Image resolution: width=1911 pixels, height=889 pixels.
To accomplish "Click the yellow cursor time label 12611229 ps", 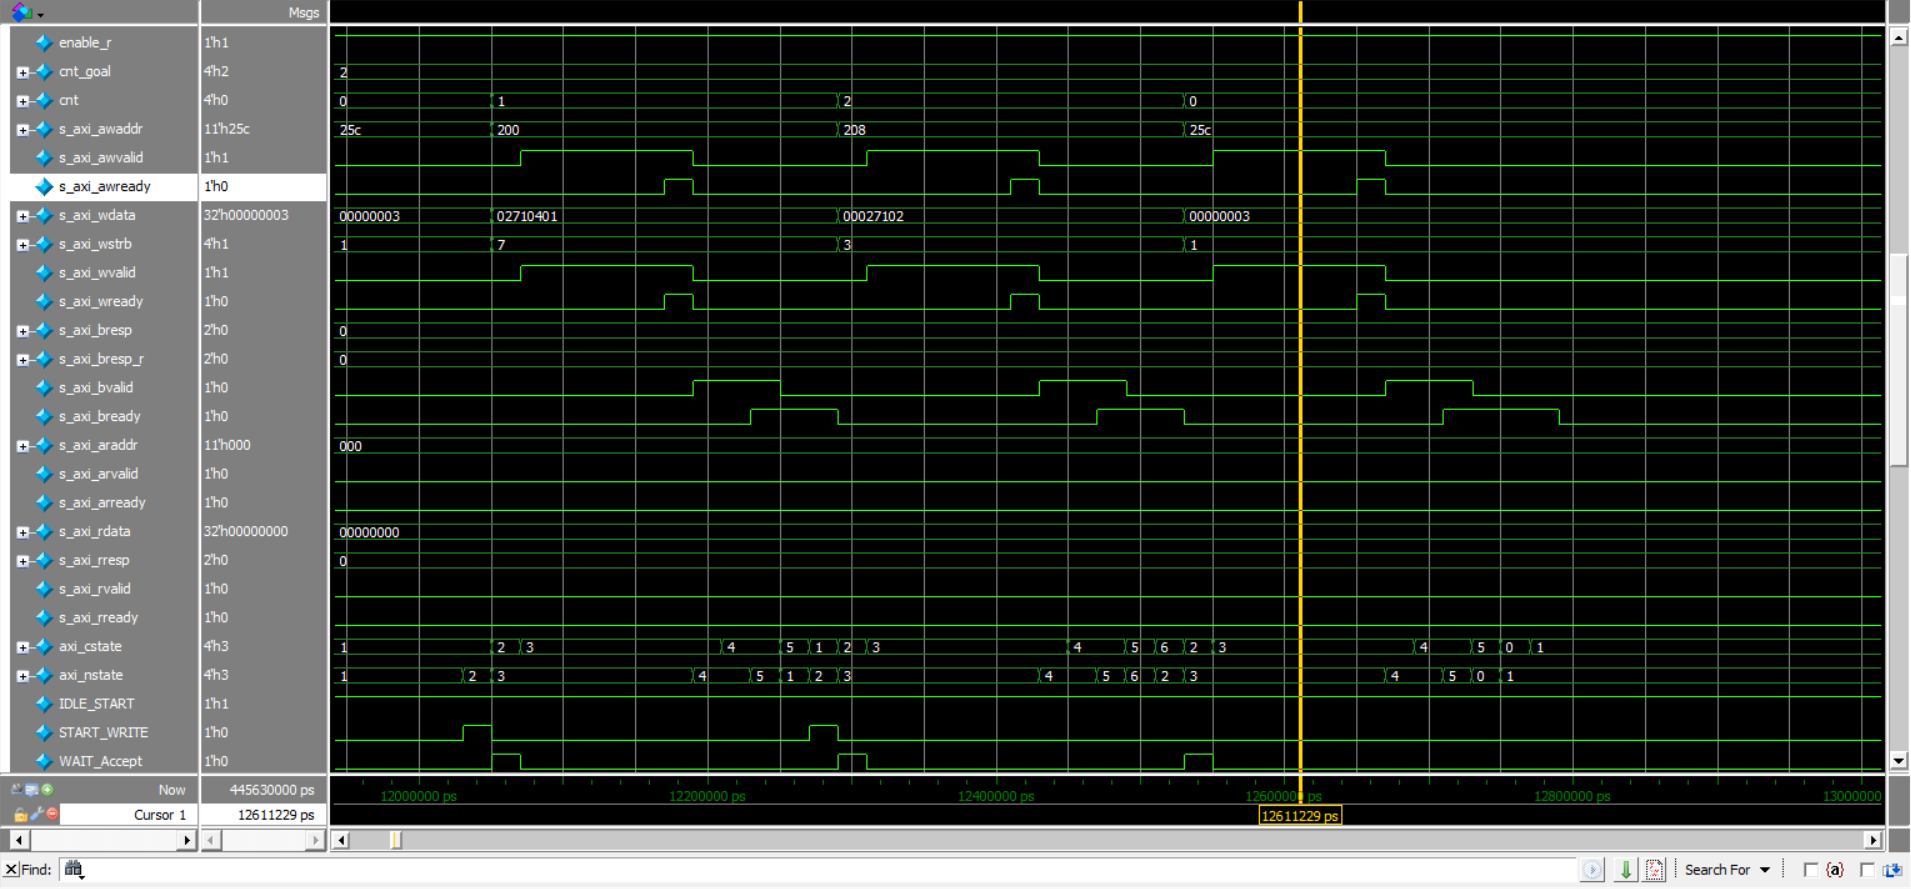I will (1299, 816).
